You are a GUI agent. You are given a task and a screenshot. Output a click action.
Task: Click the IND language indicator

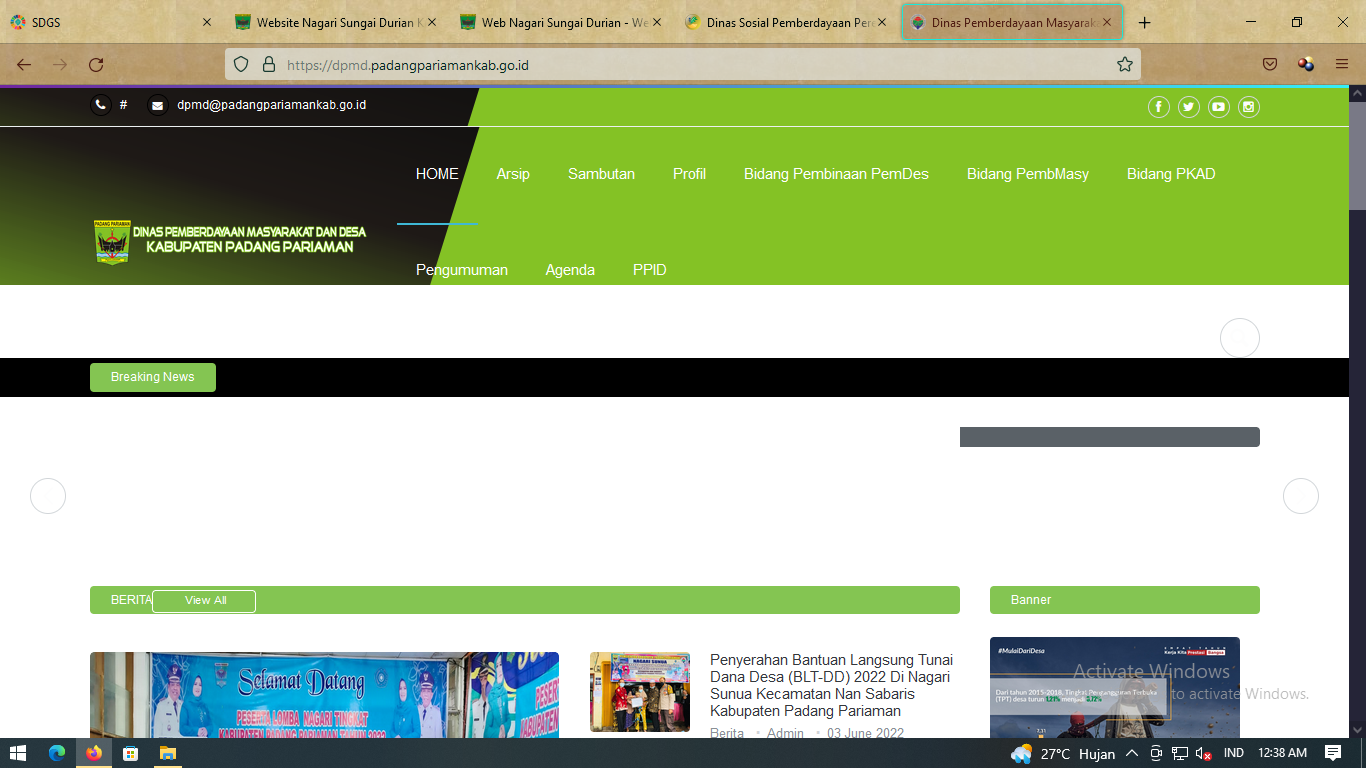coord(1234,753)
